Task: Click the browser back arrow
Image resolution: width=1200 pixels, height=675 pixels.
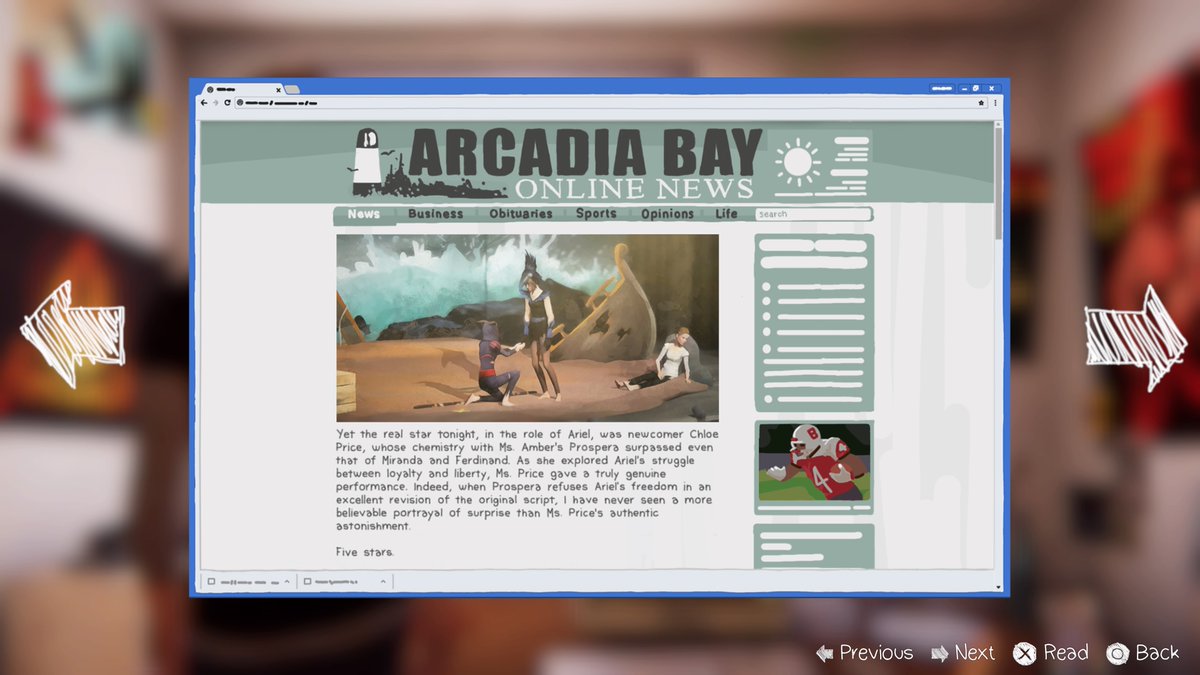Action: [x=204, y=103]
